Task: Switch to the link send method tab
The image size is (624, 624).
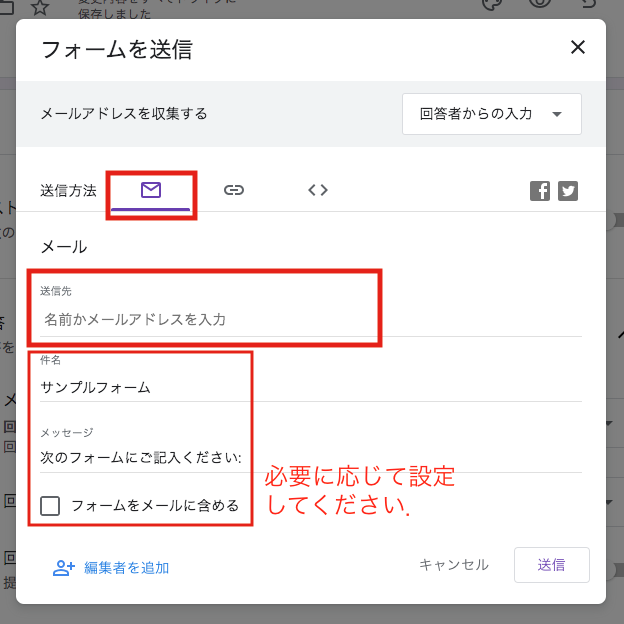Action: (x=234, y=190)
